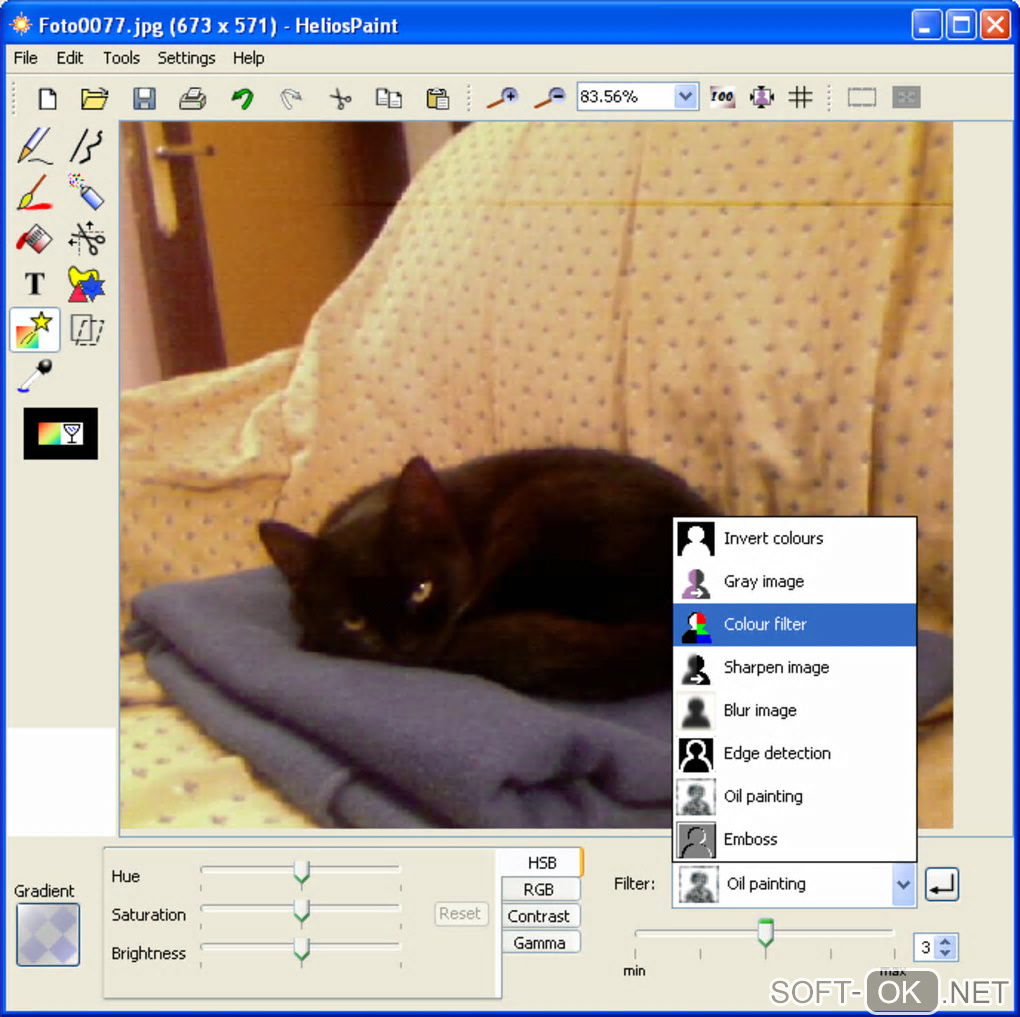The height and width of the screenshot is (1017, 1020).
Task: Open the File menu
Action: [25, 58]
